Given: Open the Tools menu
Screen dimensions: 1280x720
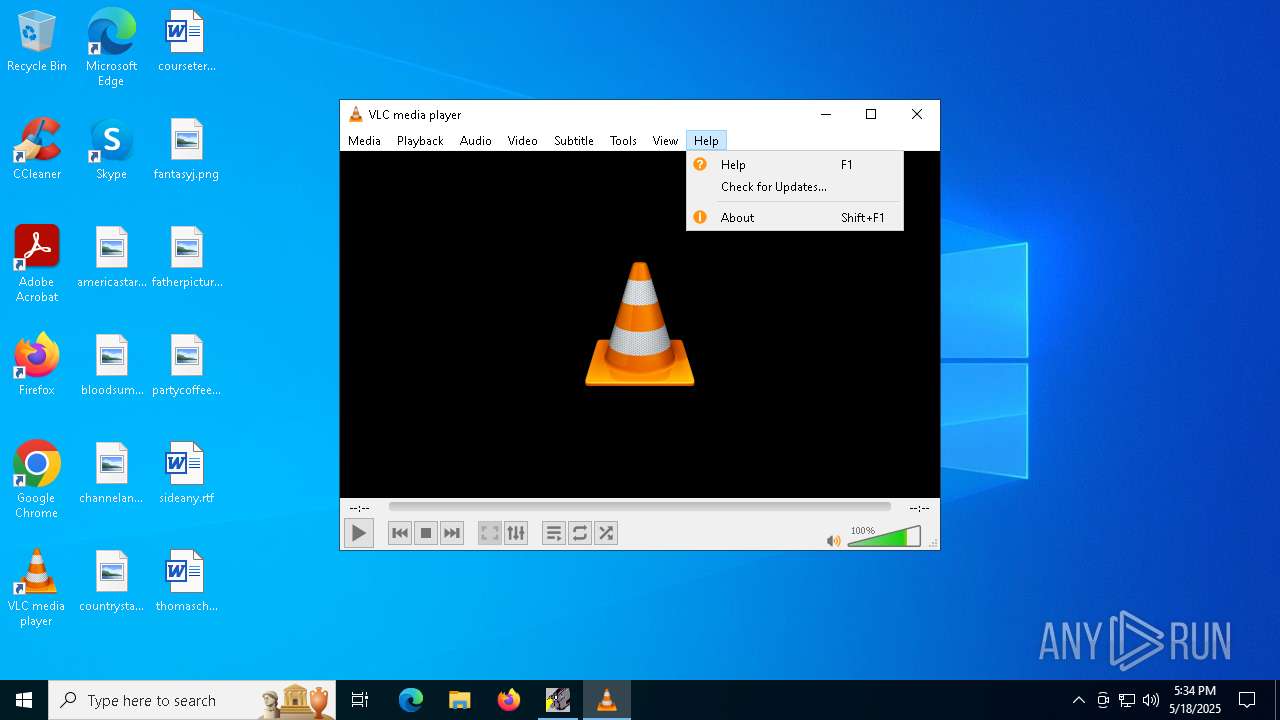Looking at the screenshot, I should (623, 141).
